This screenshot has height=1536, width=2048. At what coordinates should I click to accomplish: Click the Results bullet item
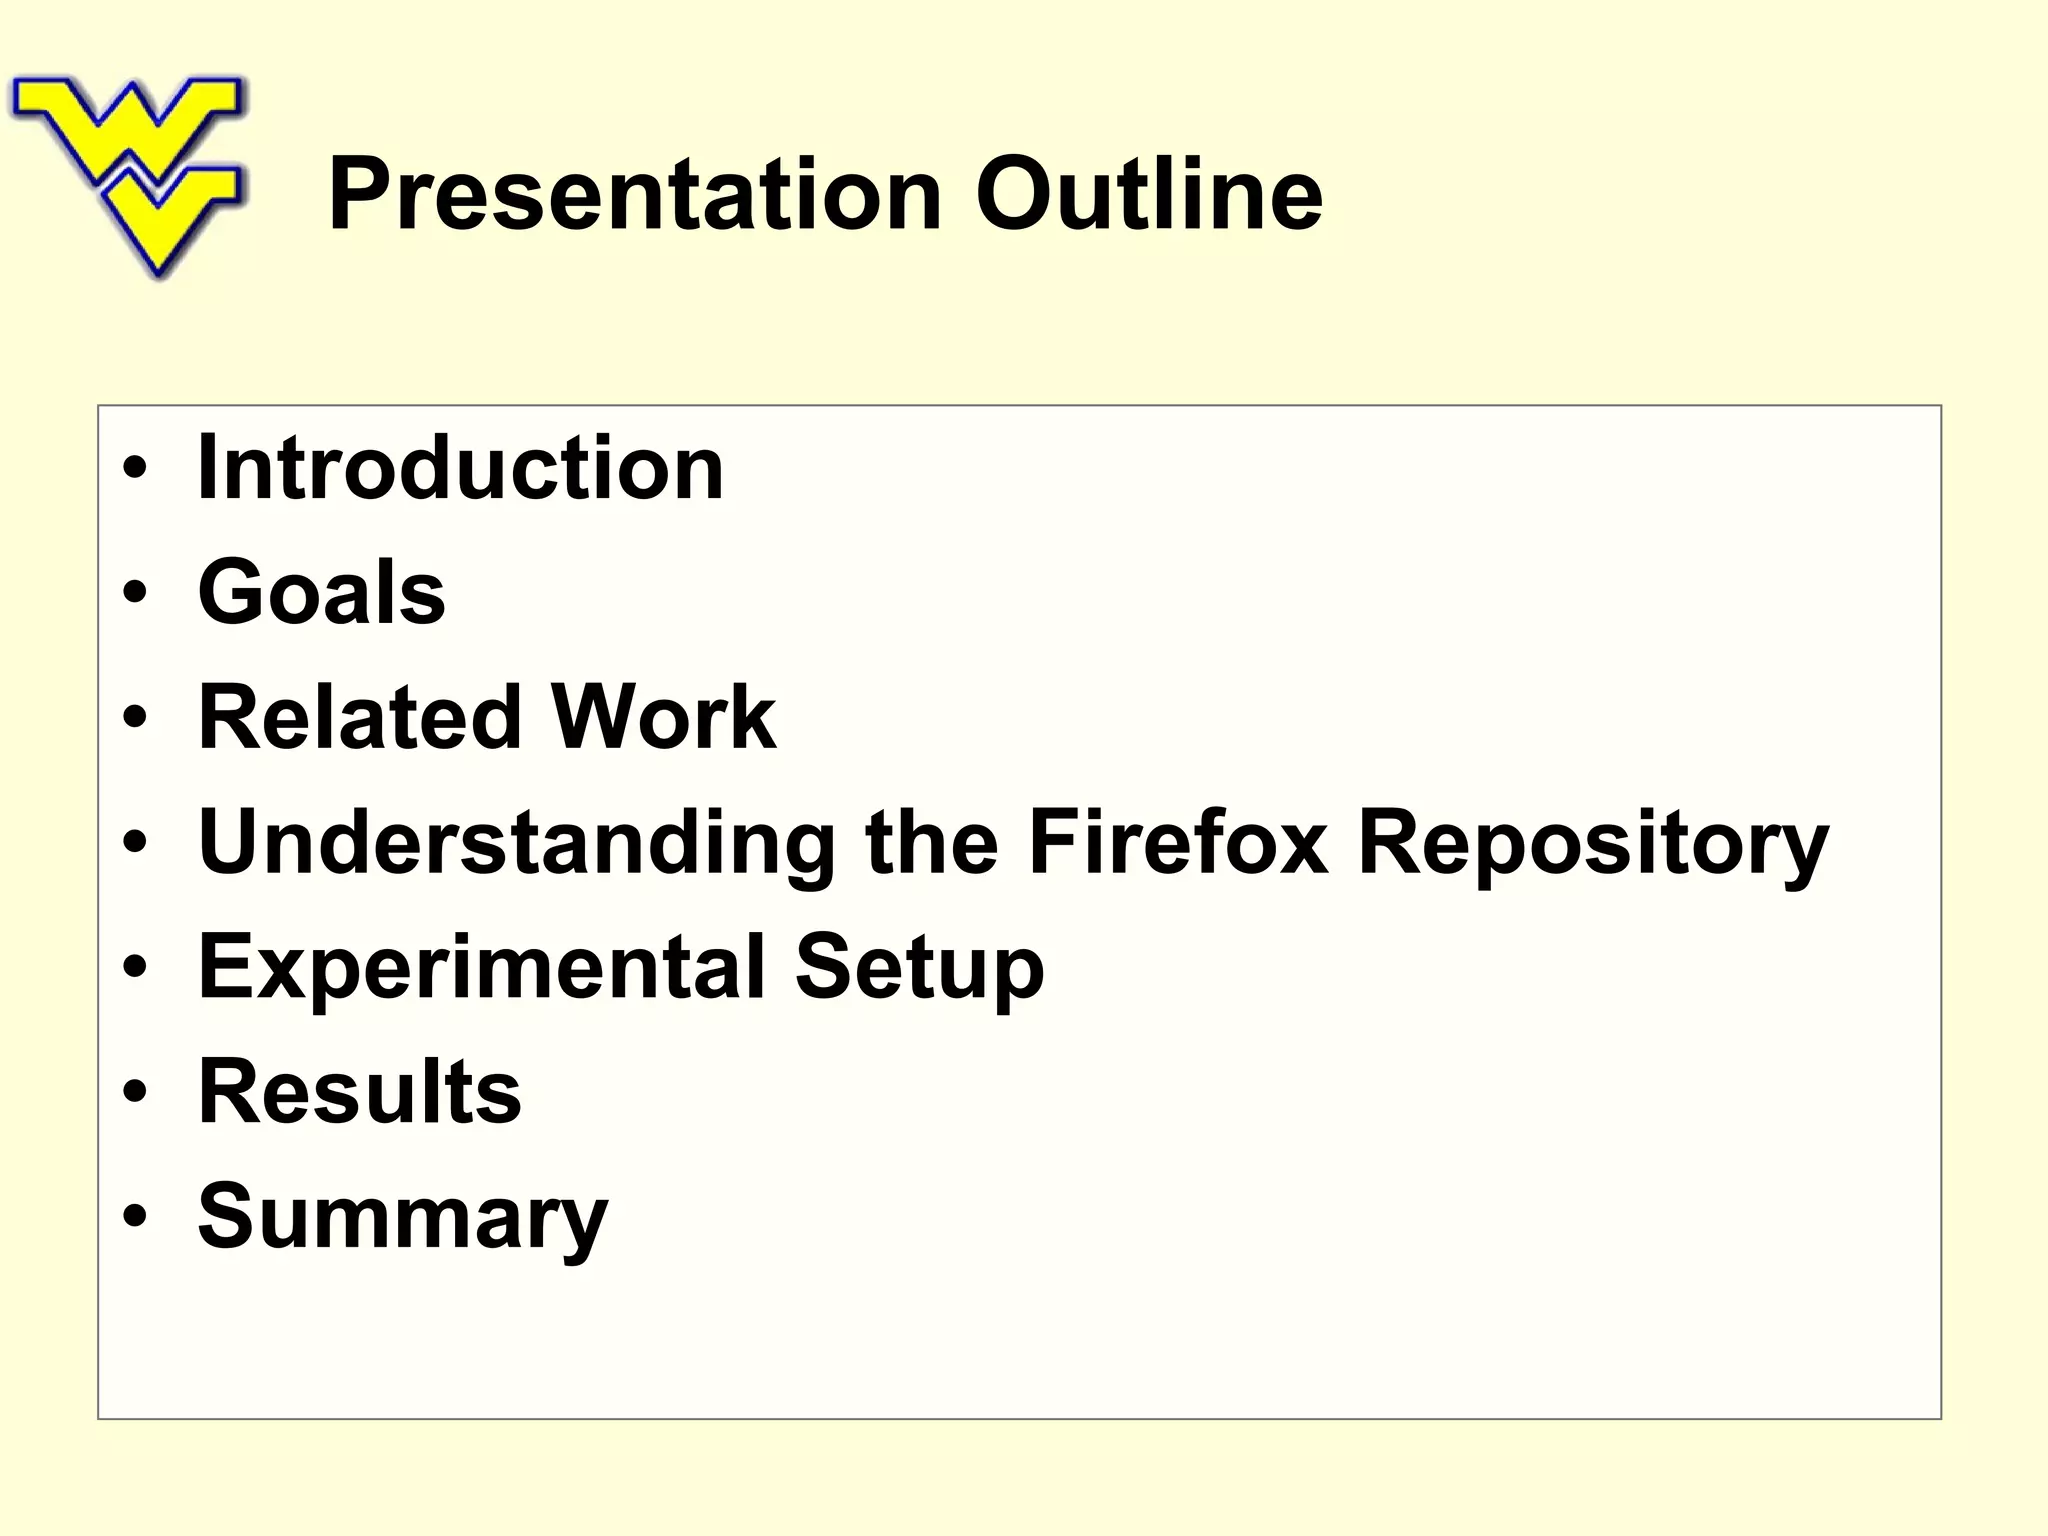(360, 1091)
